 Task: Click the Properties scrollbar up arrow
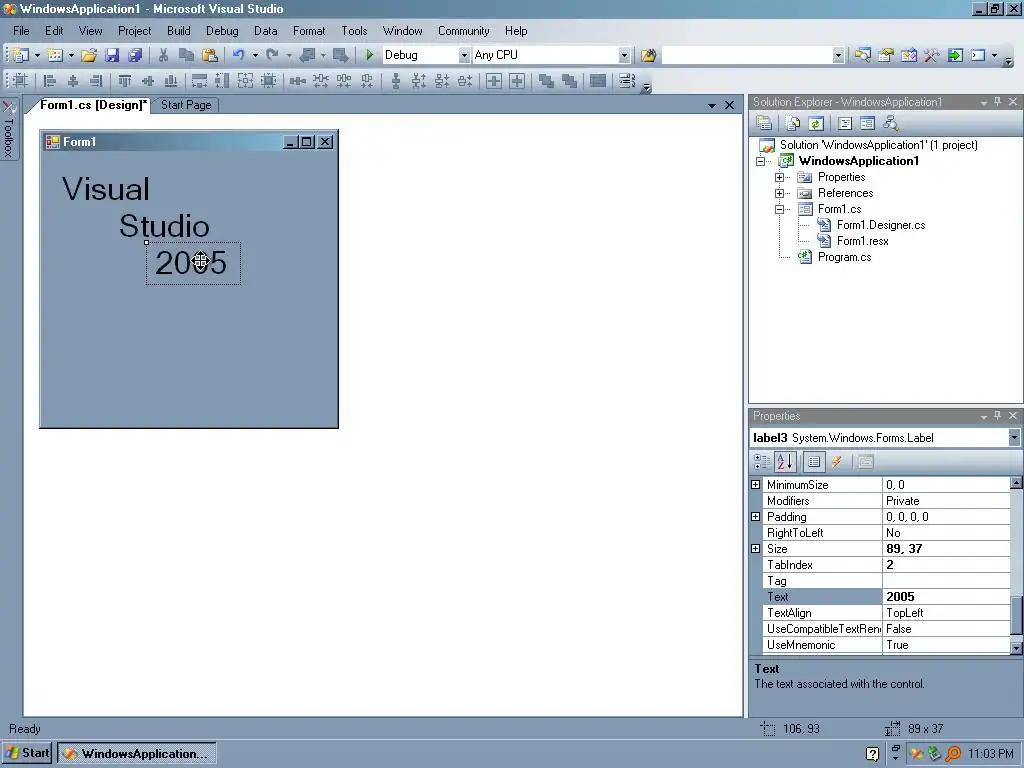point(1016,483)
